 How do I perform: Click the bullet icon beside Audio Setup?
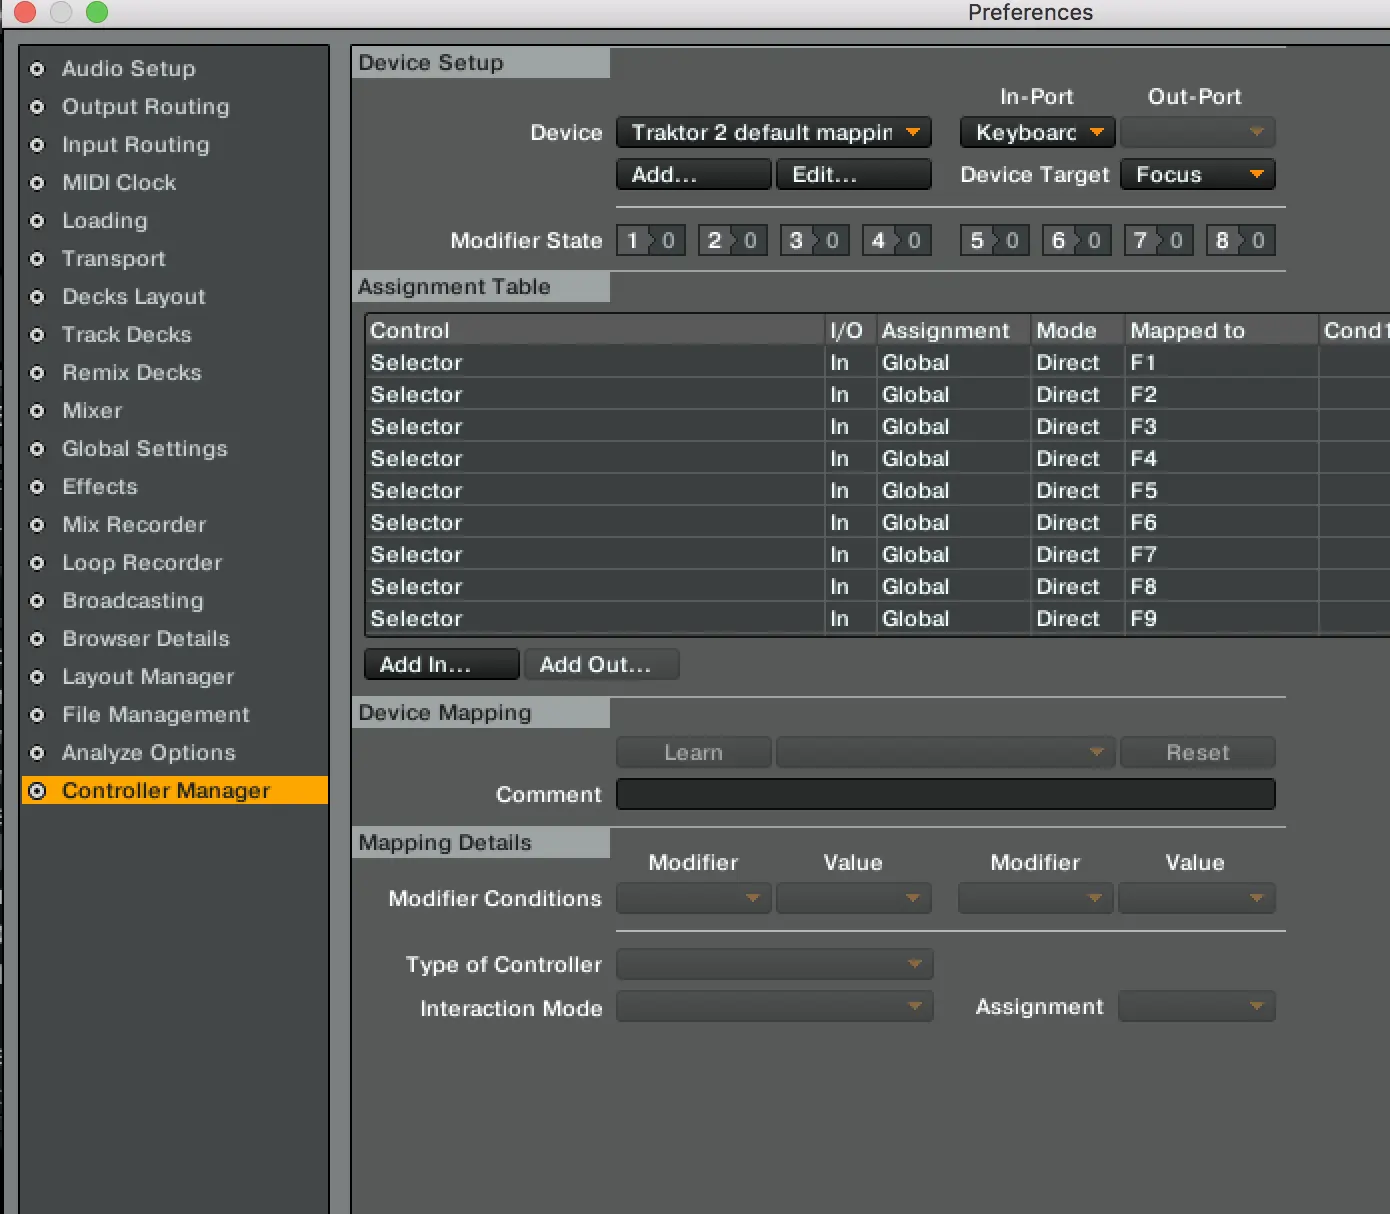[x=37, y=69]
